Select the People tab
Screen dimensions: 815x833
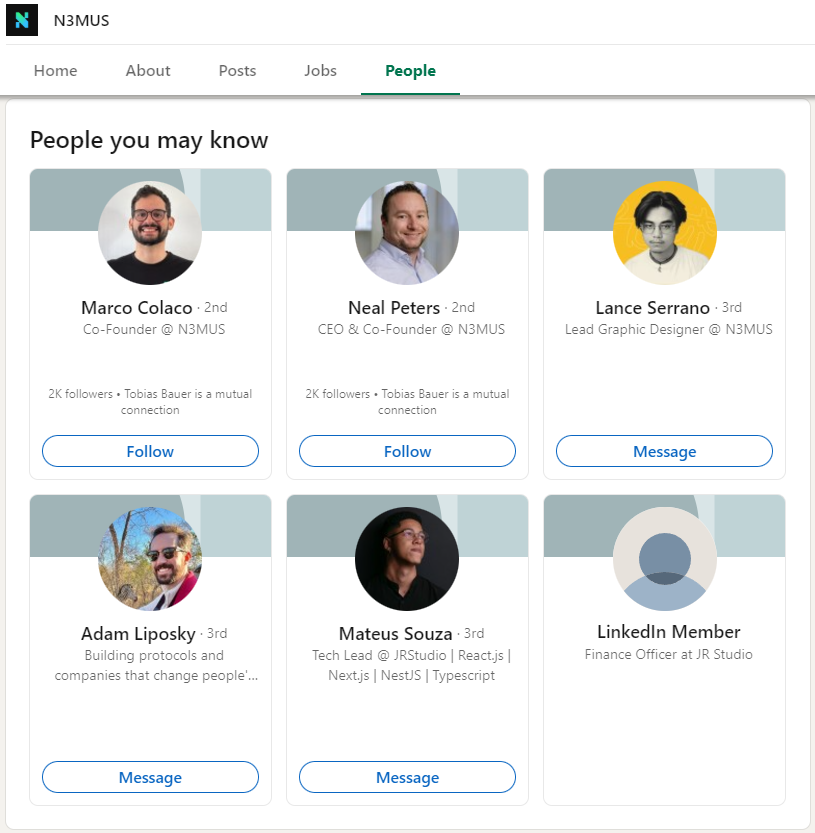pos(410,71)
